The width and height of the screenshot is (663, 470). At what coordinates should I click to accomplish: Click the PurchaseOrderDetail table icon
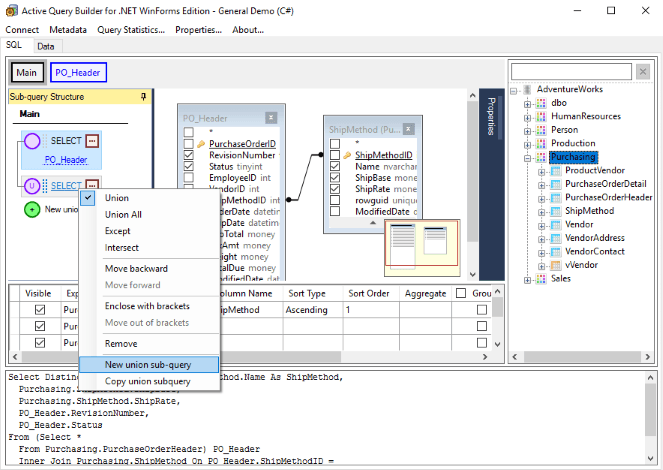(x=556, y=184)
